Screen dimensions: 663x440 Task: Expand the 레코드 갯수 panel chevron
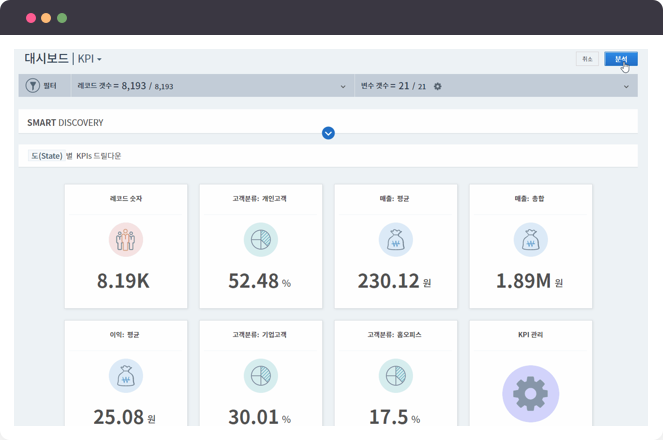(343, 87)
